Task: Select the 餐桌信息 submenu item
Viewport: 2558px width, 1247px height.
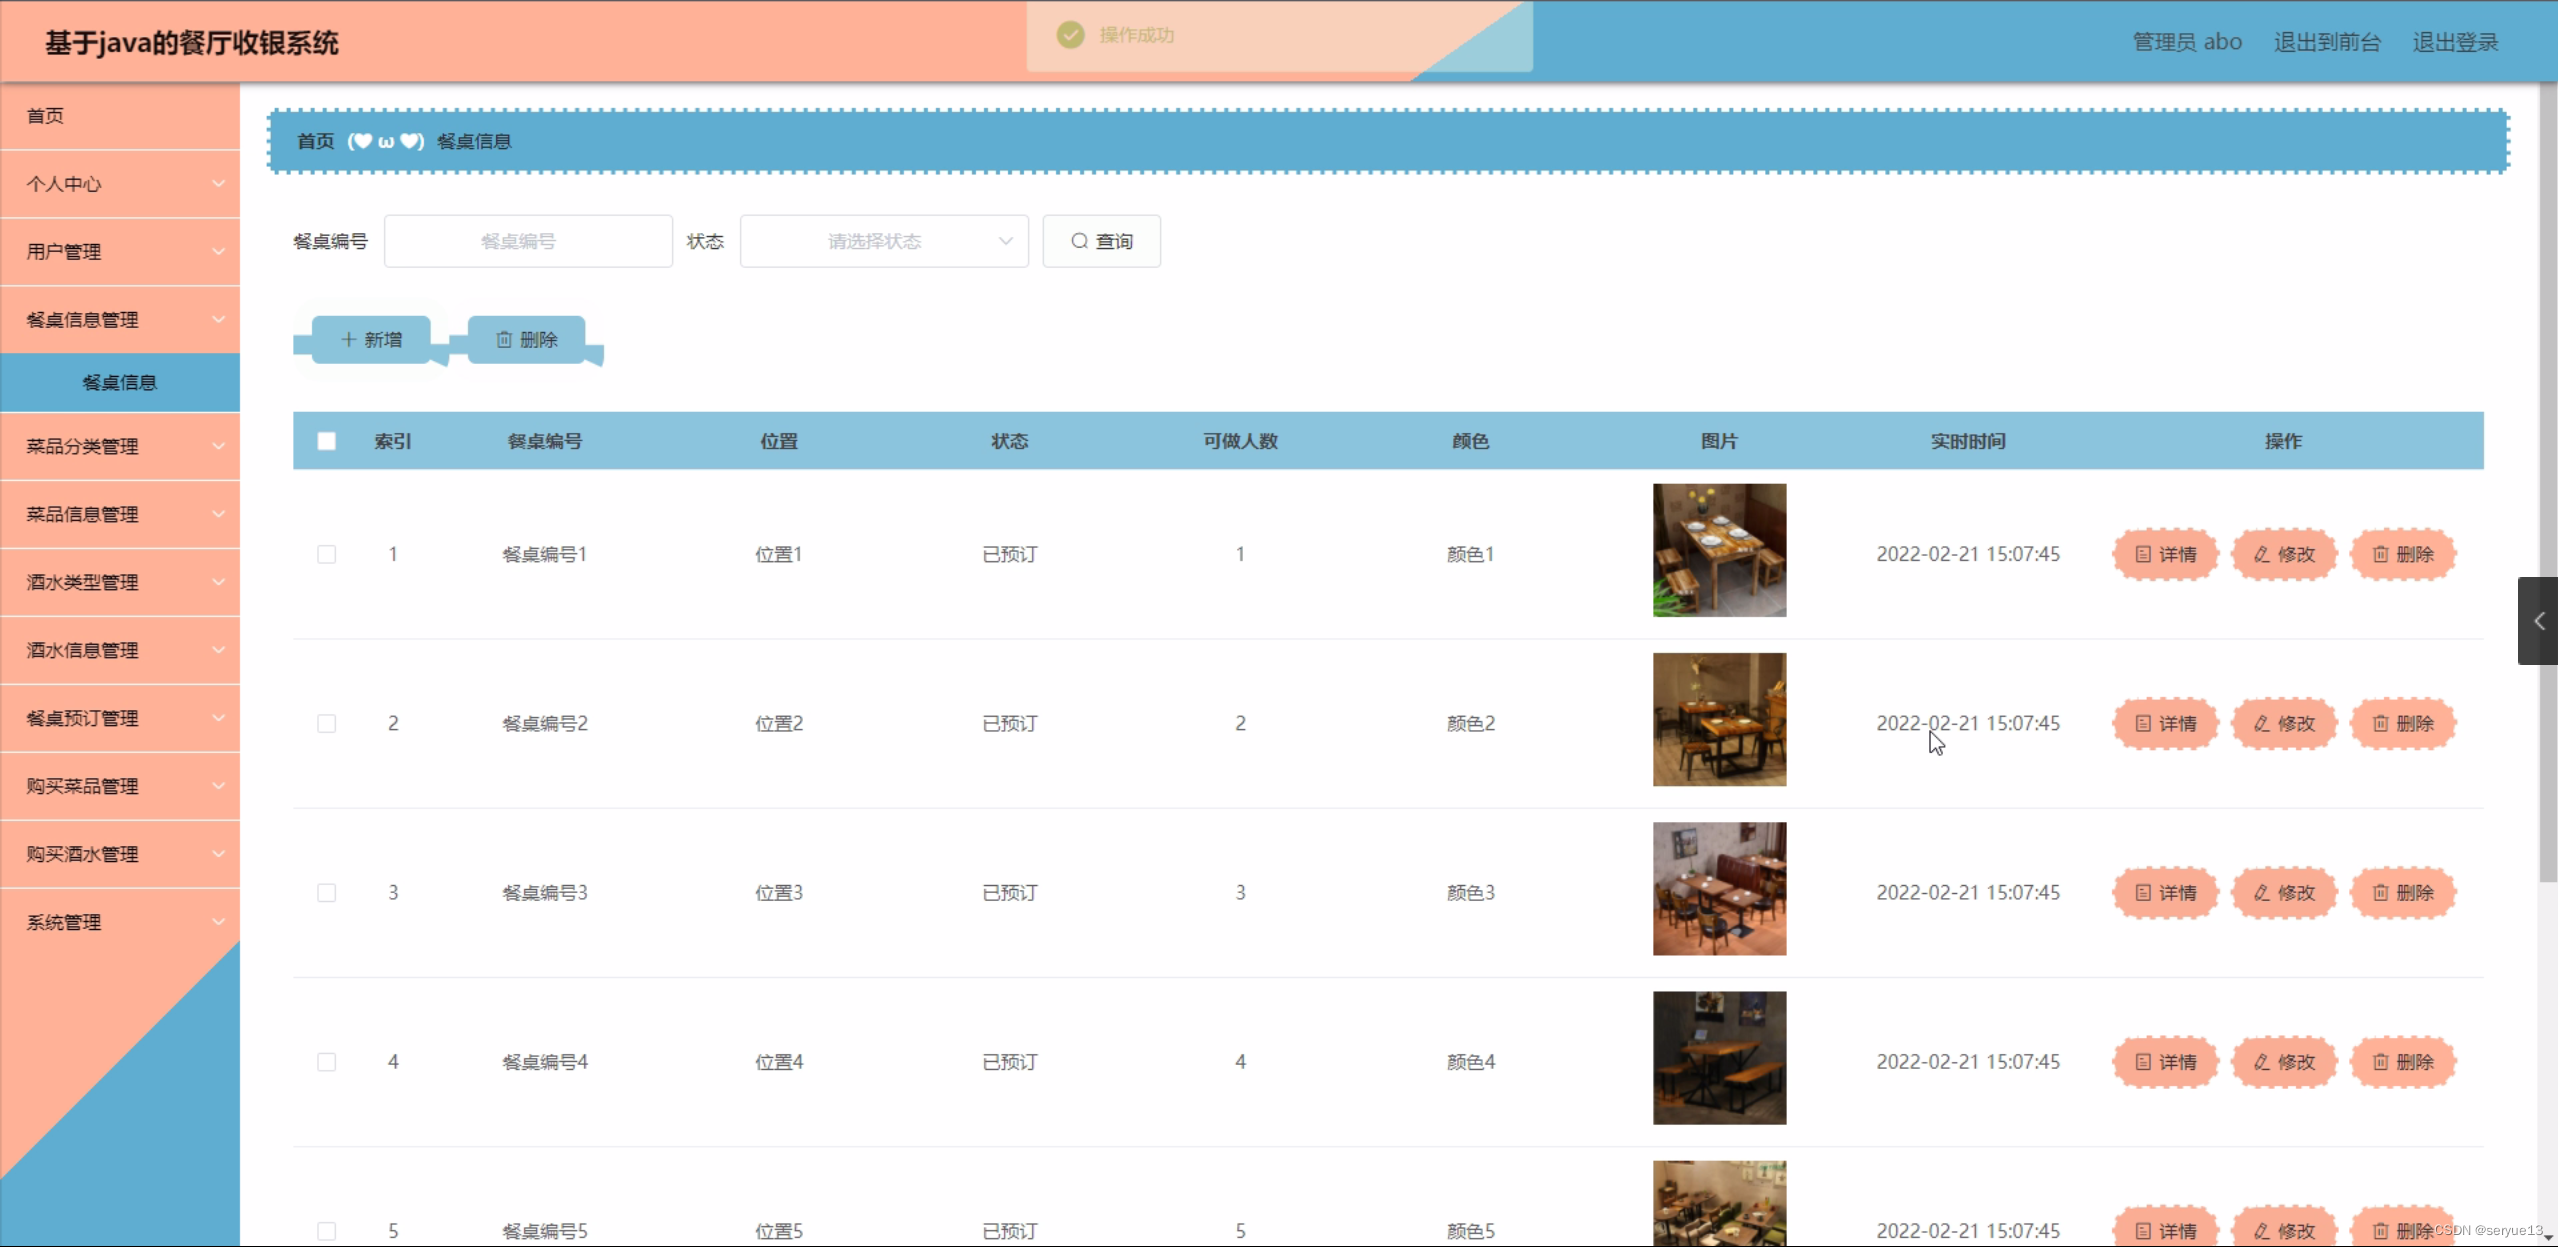Action: (x=120, y=382)
